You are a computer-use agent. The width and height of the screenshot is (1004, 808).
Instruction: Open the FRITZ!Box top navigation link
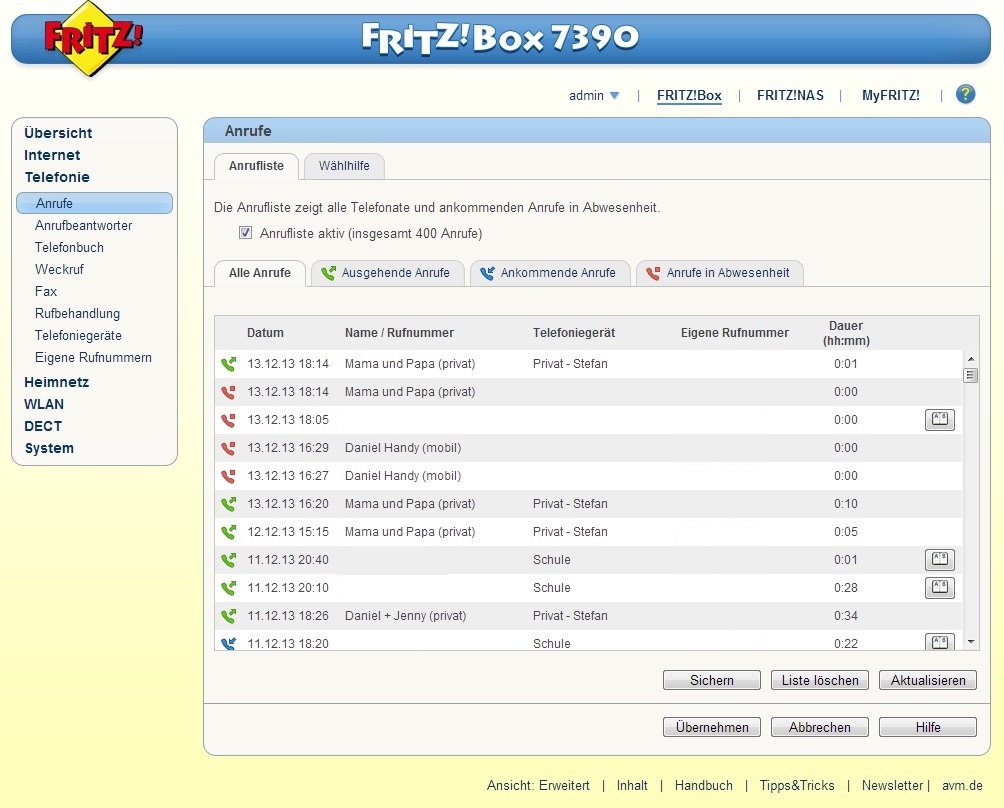click(x=689, y=95)
